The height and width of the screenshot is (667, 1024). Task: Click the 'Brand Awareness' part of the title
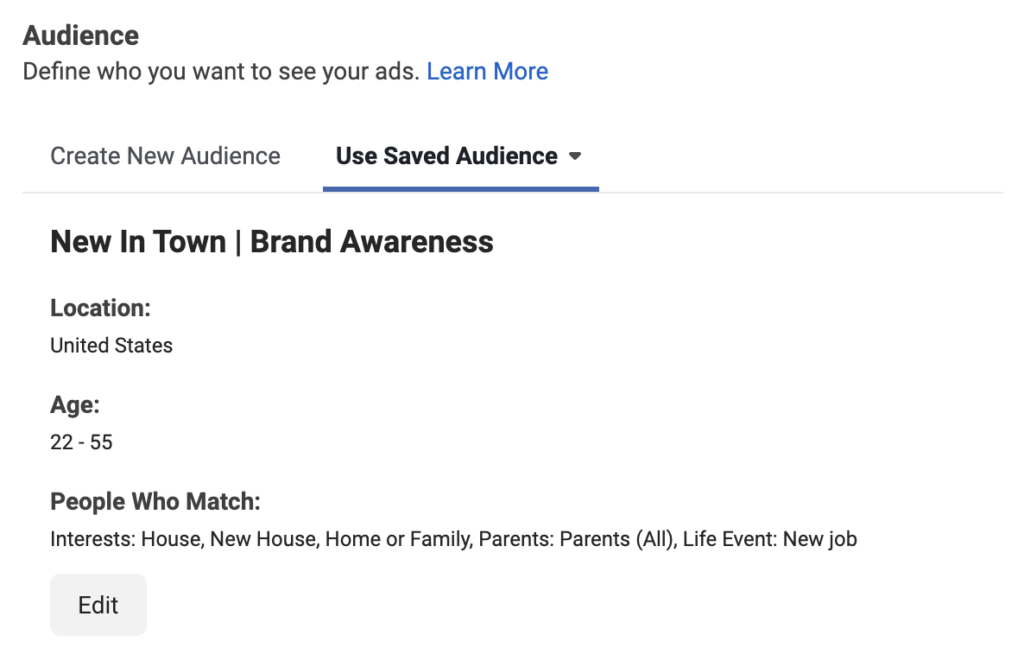372,242
